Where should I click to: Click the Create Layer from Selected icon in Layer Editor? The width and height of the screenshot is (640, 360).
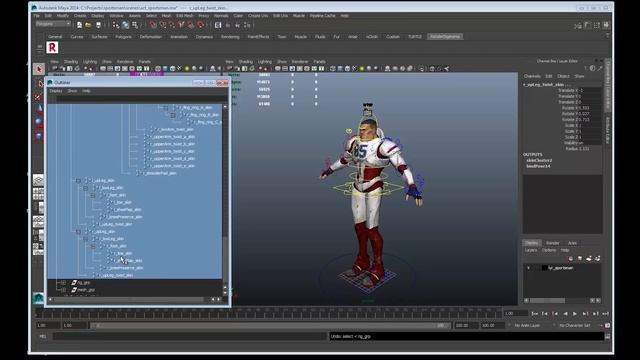coord(598,258)
